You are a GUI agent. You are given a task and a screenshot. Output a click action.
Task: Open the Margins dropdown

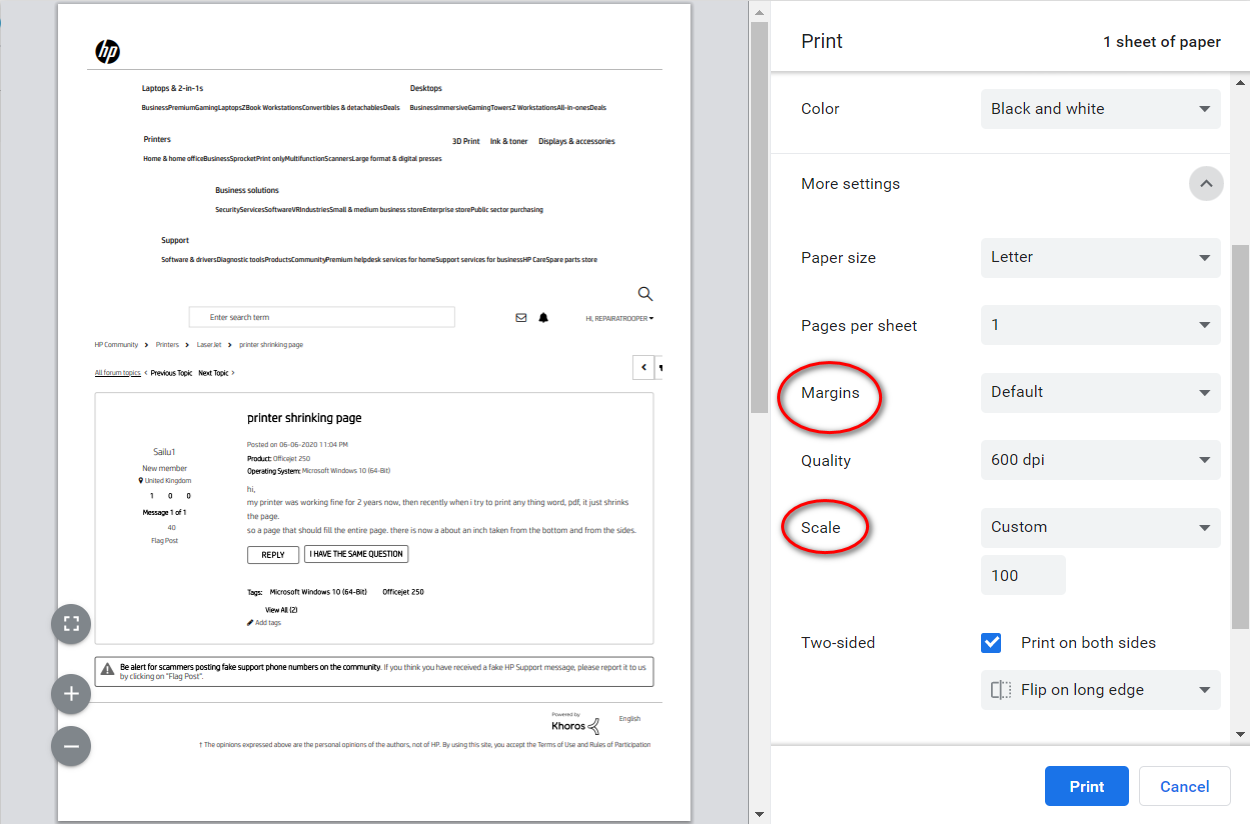click(x=1100, y=393)
